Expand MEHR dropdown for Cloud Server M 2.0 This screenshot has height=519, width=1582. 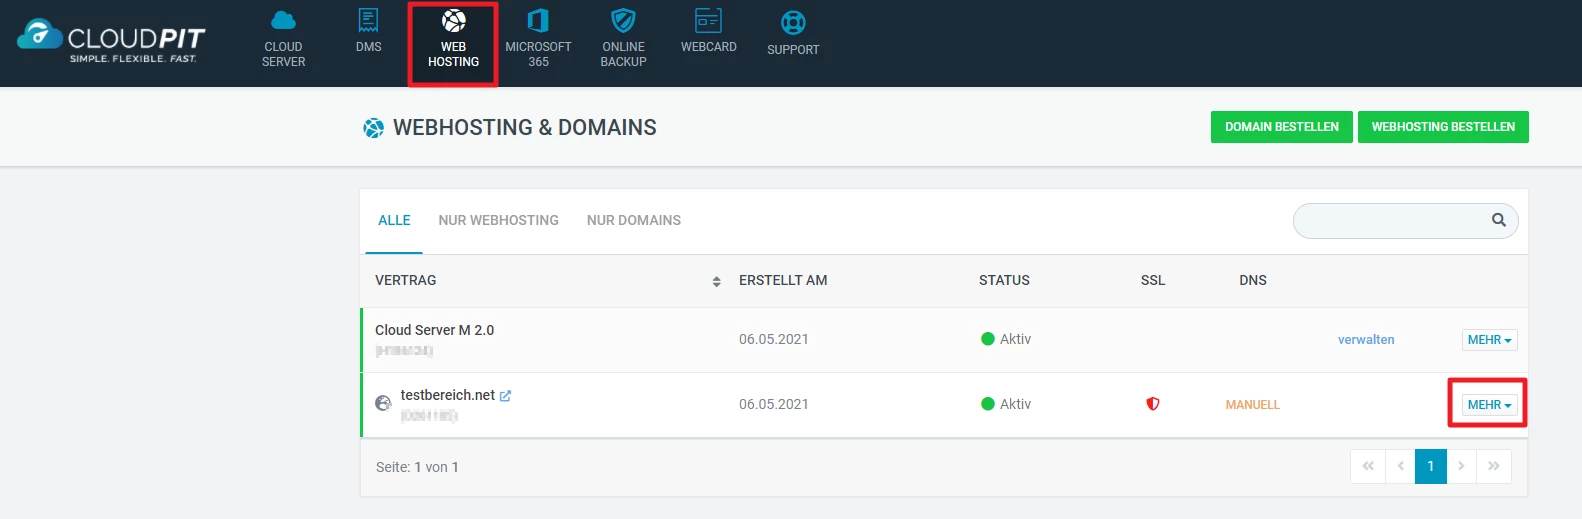[1489, 340]
